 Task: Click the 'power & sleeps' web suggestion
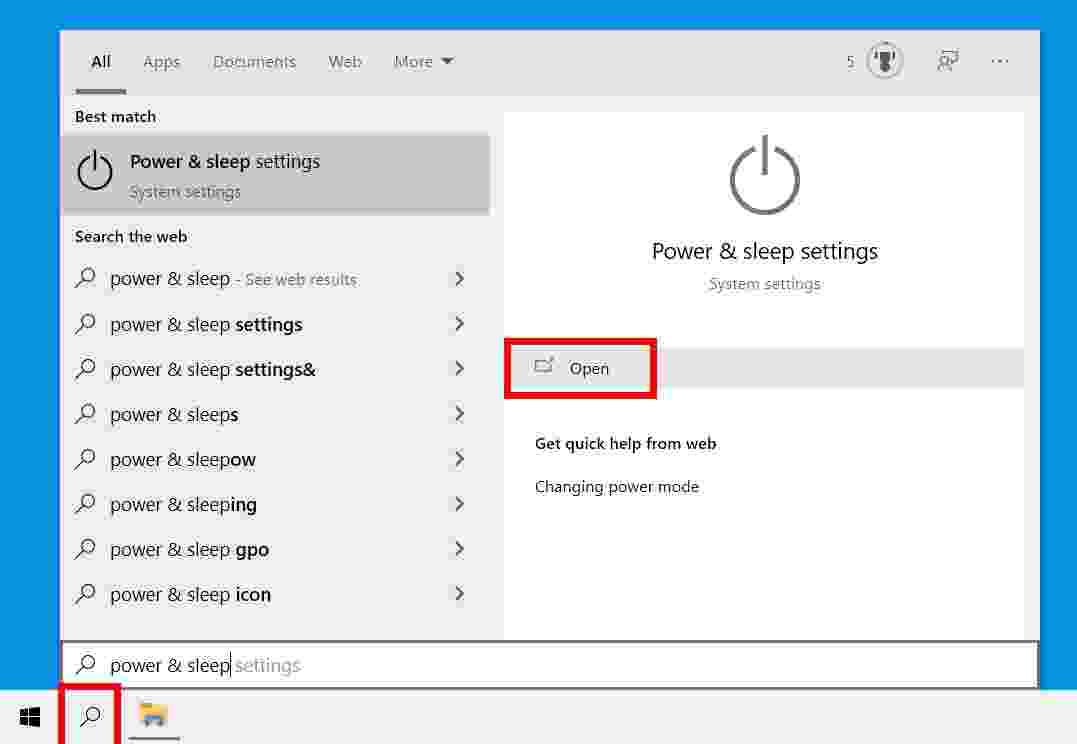click(x=173, y=414)
